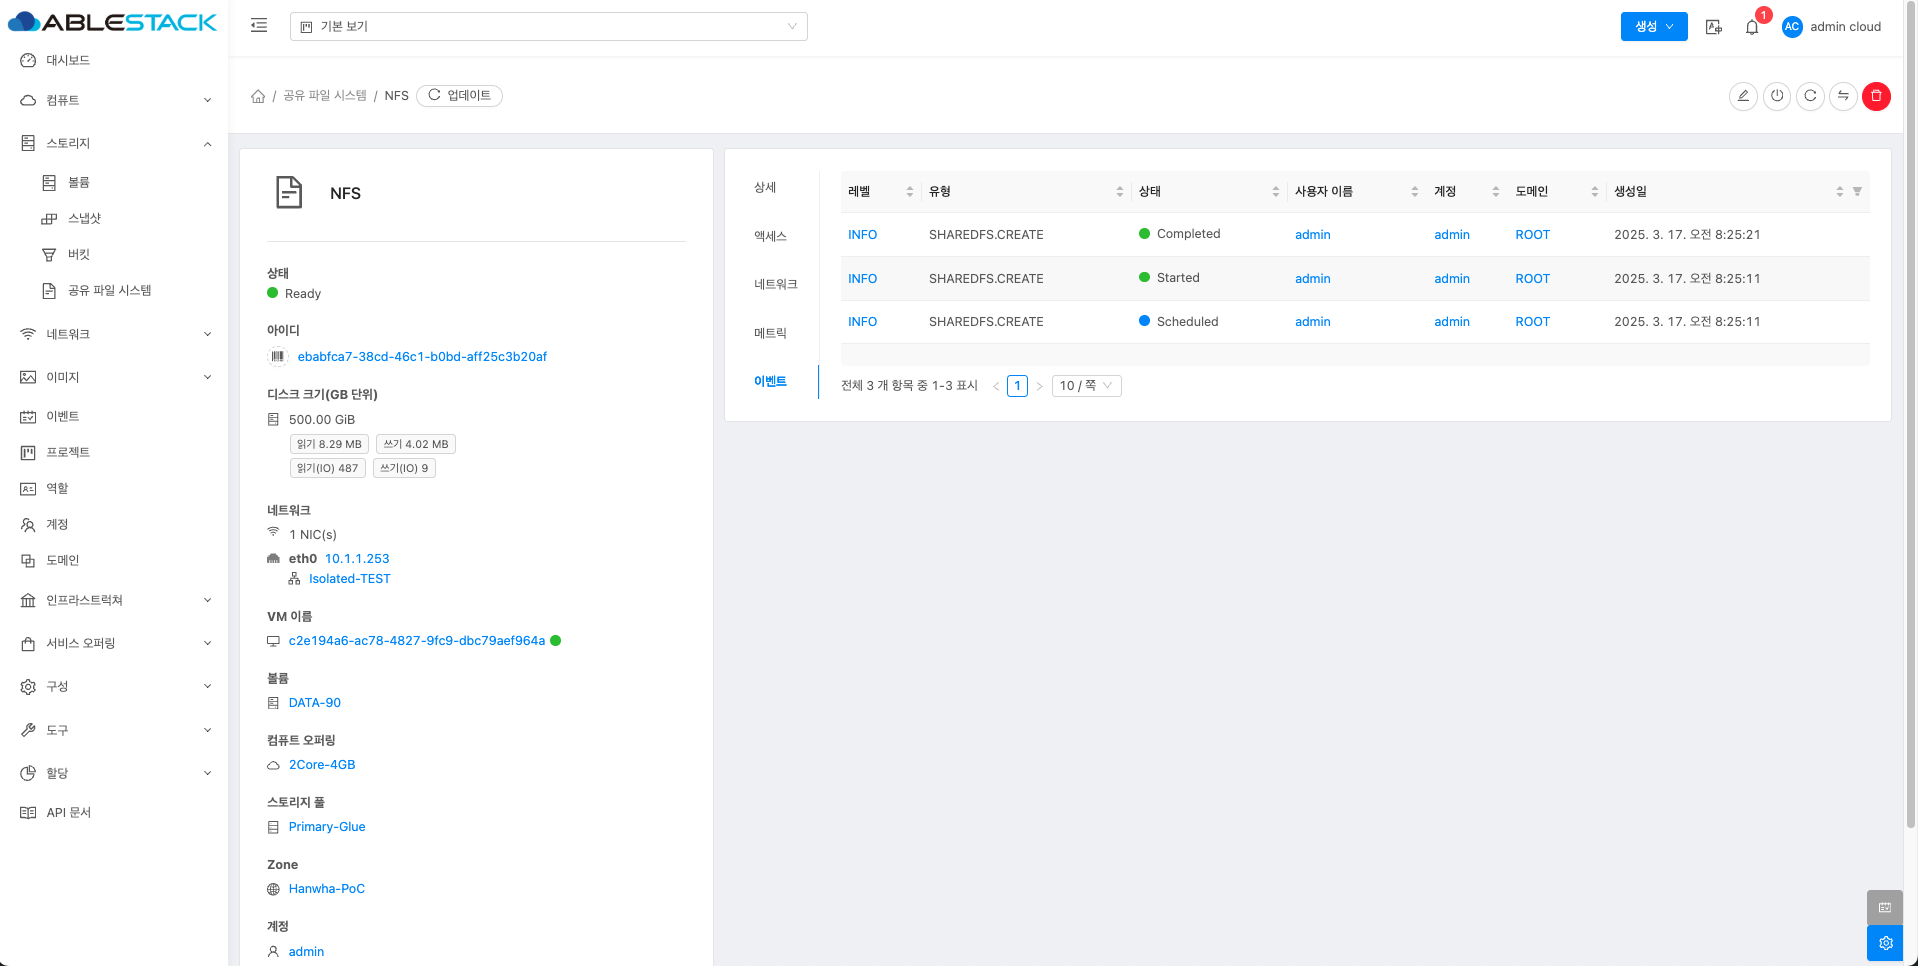Viewport: 1918px width, 966px height.
Task: Click the filter icon on 생성일 column
Action: pyautogui.click(x=1857, y=192)
